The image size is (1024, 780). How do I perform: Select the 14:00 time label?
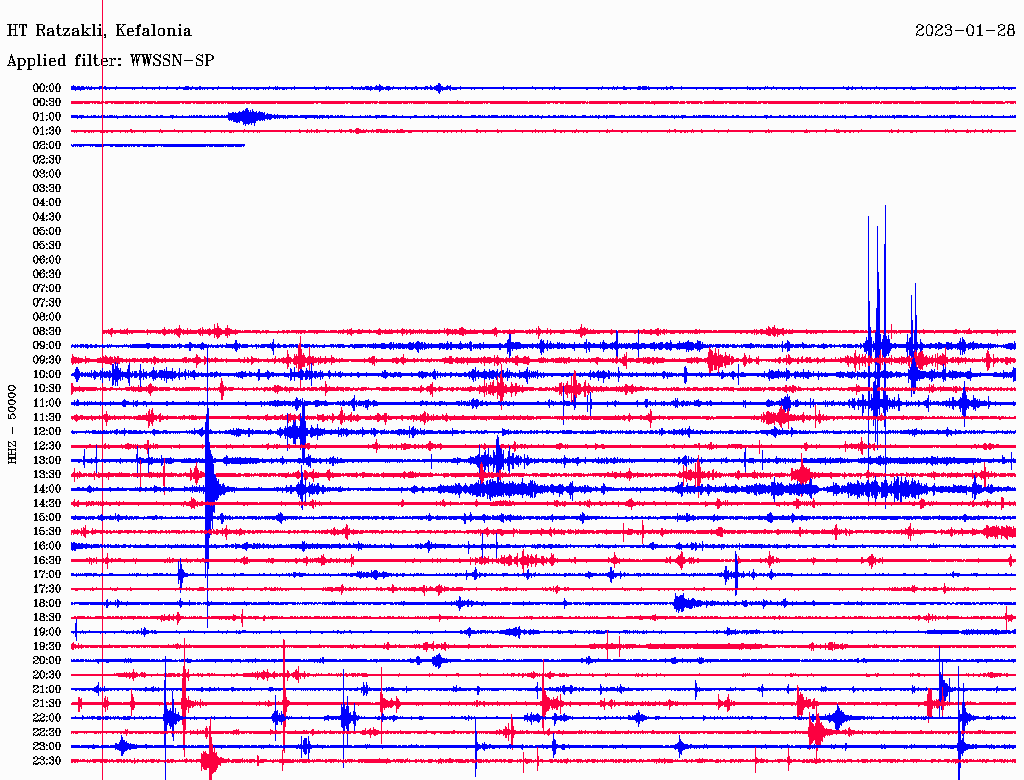(x=47, y=489)
